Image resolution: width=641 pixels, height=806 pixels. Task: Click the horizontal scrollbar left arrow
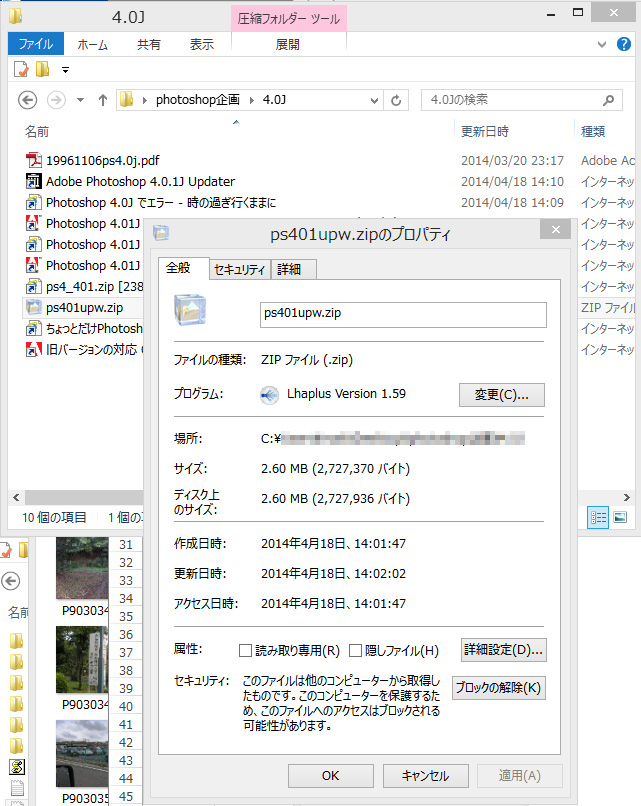(16, 497)
